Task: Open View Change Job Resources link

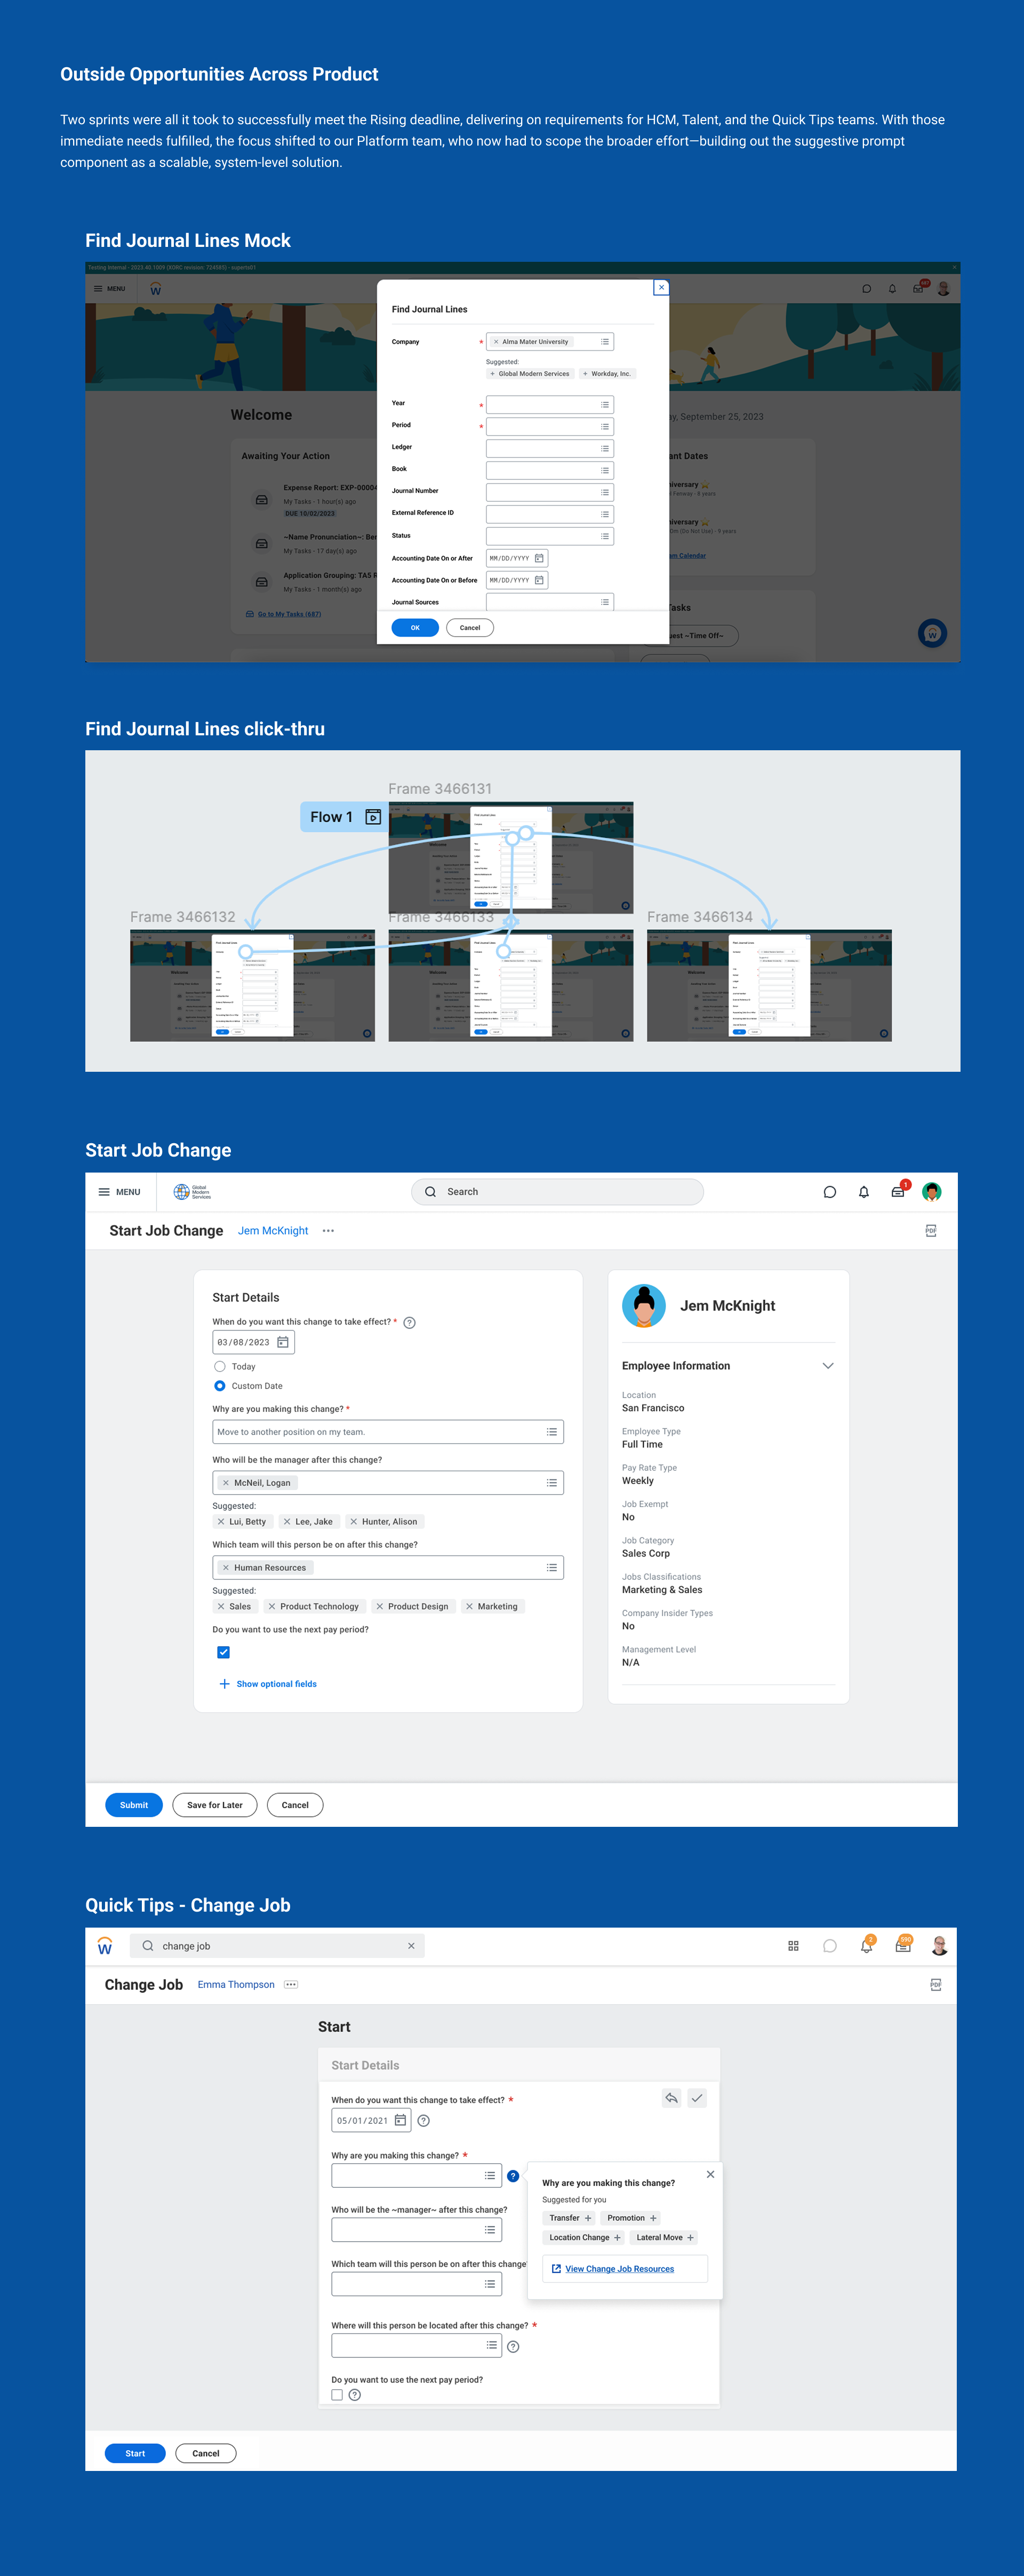Action: tap(619, 2269)
